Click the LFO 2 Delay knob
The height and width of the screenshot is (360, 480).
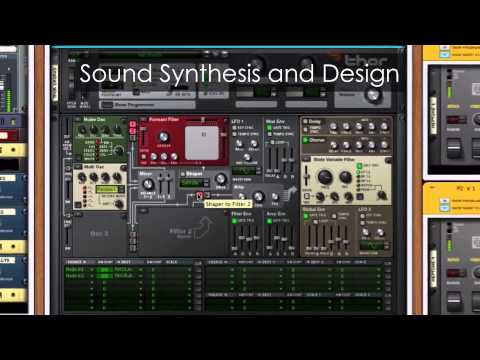(x=380, y=232)
